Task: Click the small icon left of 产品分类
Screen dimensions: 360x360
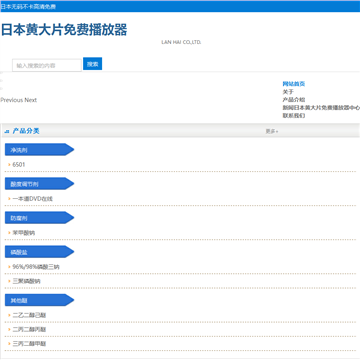Action: tap(7, 132)
